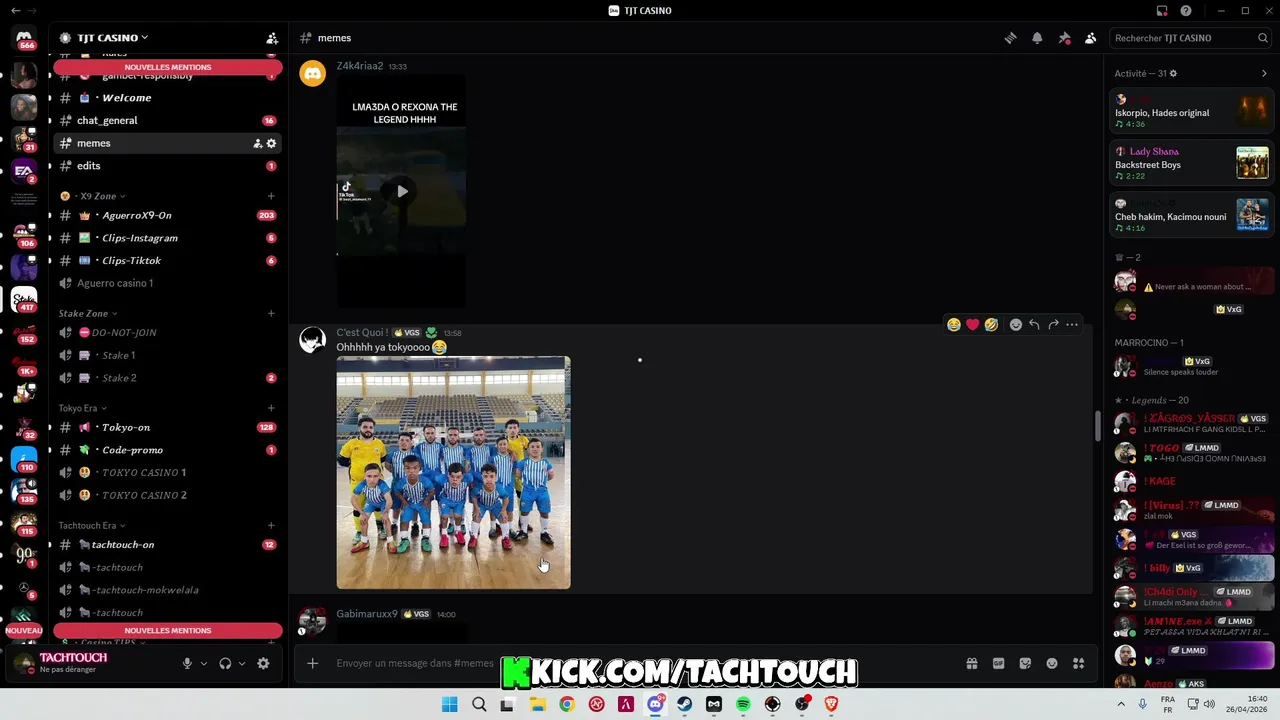The height and width of the screenshot is (720, 1280).
Task: Open headphones output options arrow
Action: [242, 663]
